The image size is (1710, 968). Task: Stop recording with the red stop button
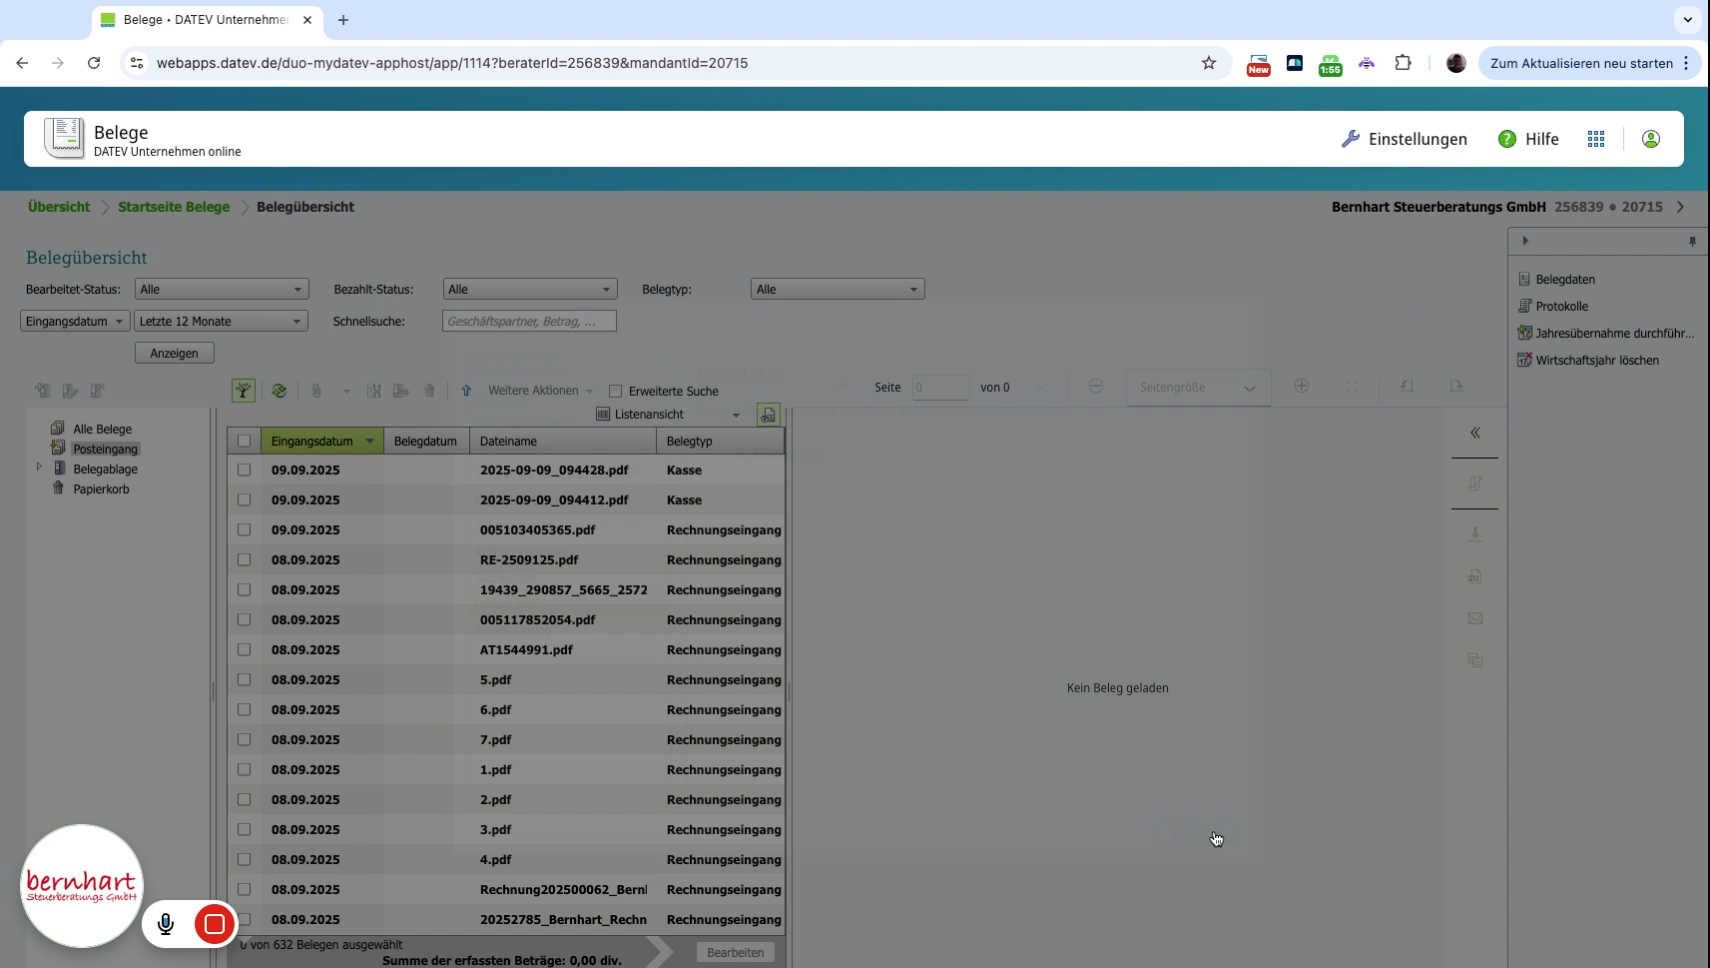click(x=214, y=924)
